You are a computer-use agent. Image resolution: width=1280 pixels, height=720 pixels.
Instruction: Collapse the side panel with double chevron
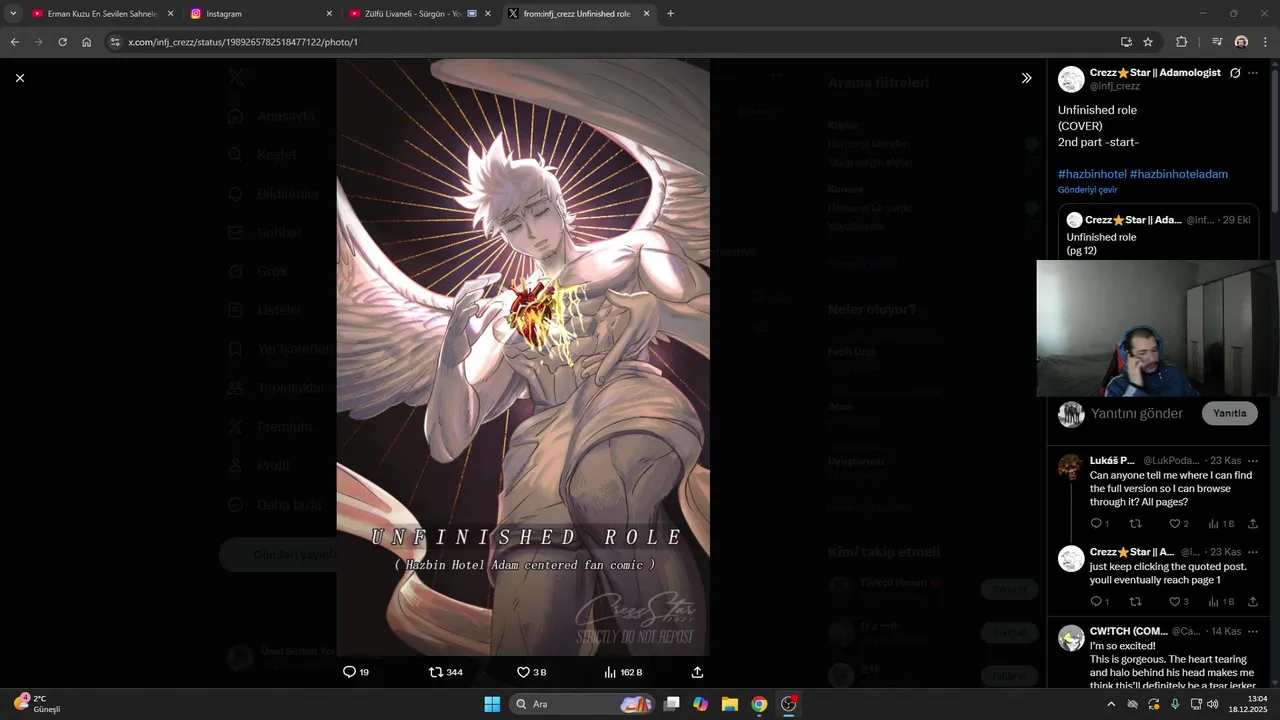click(1026, 78)
